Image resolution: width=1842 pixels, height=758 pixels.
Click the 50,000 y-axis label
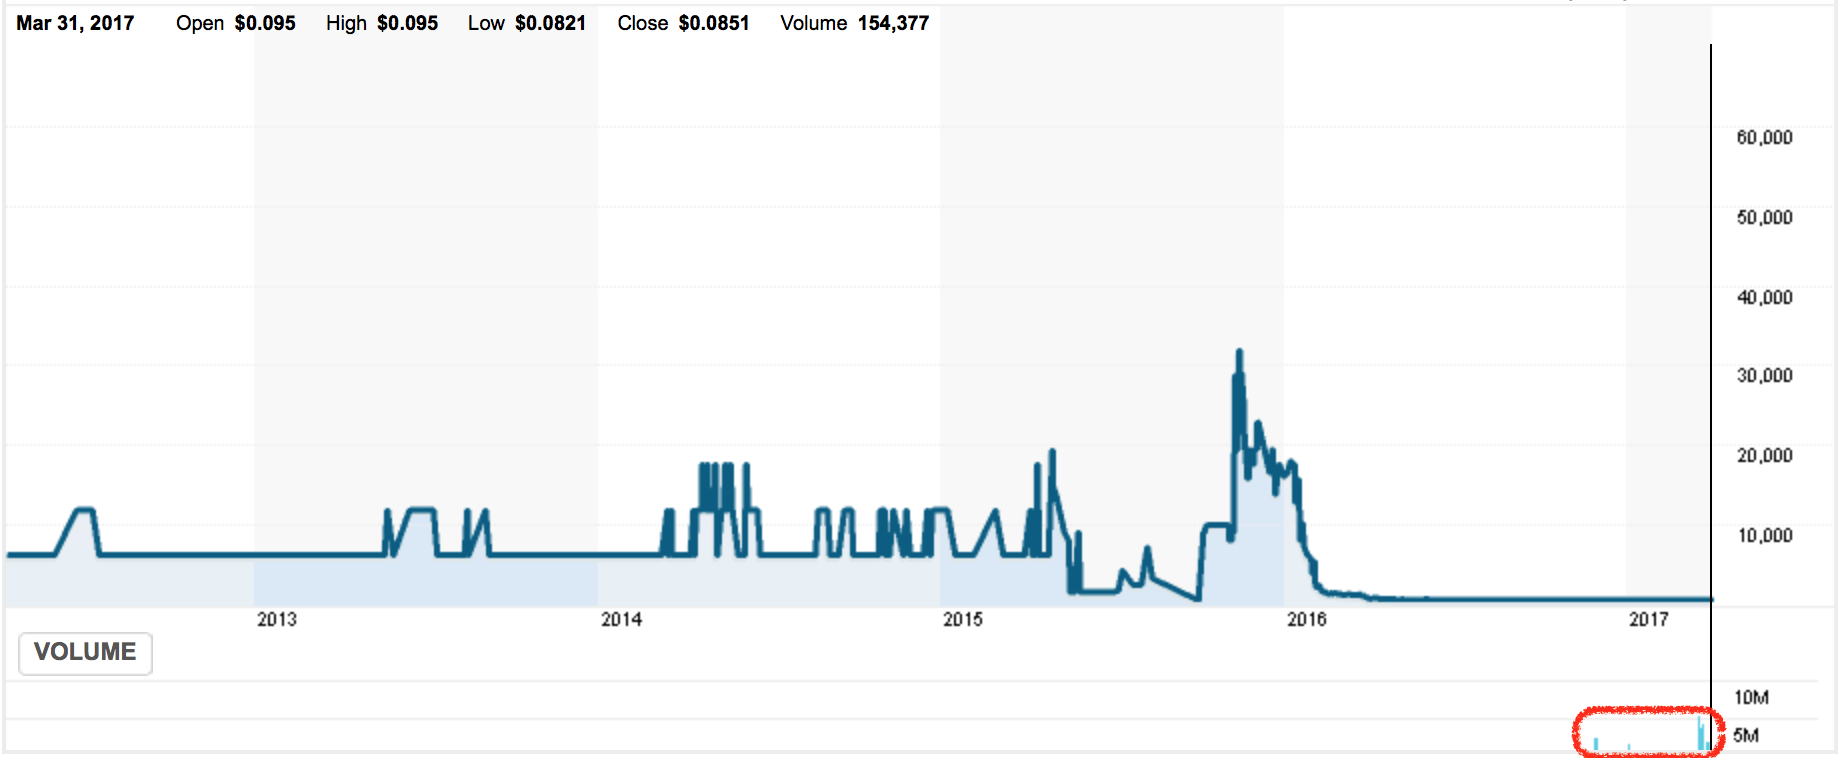[1765, 217]
